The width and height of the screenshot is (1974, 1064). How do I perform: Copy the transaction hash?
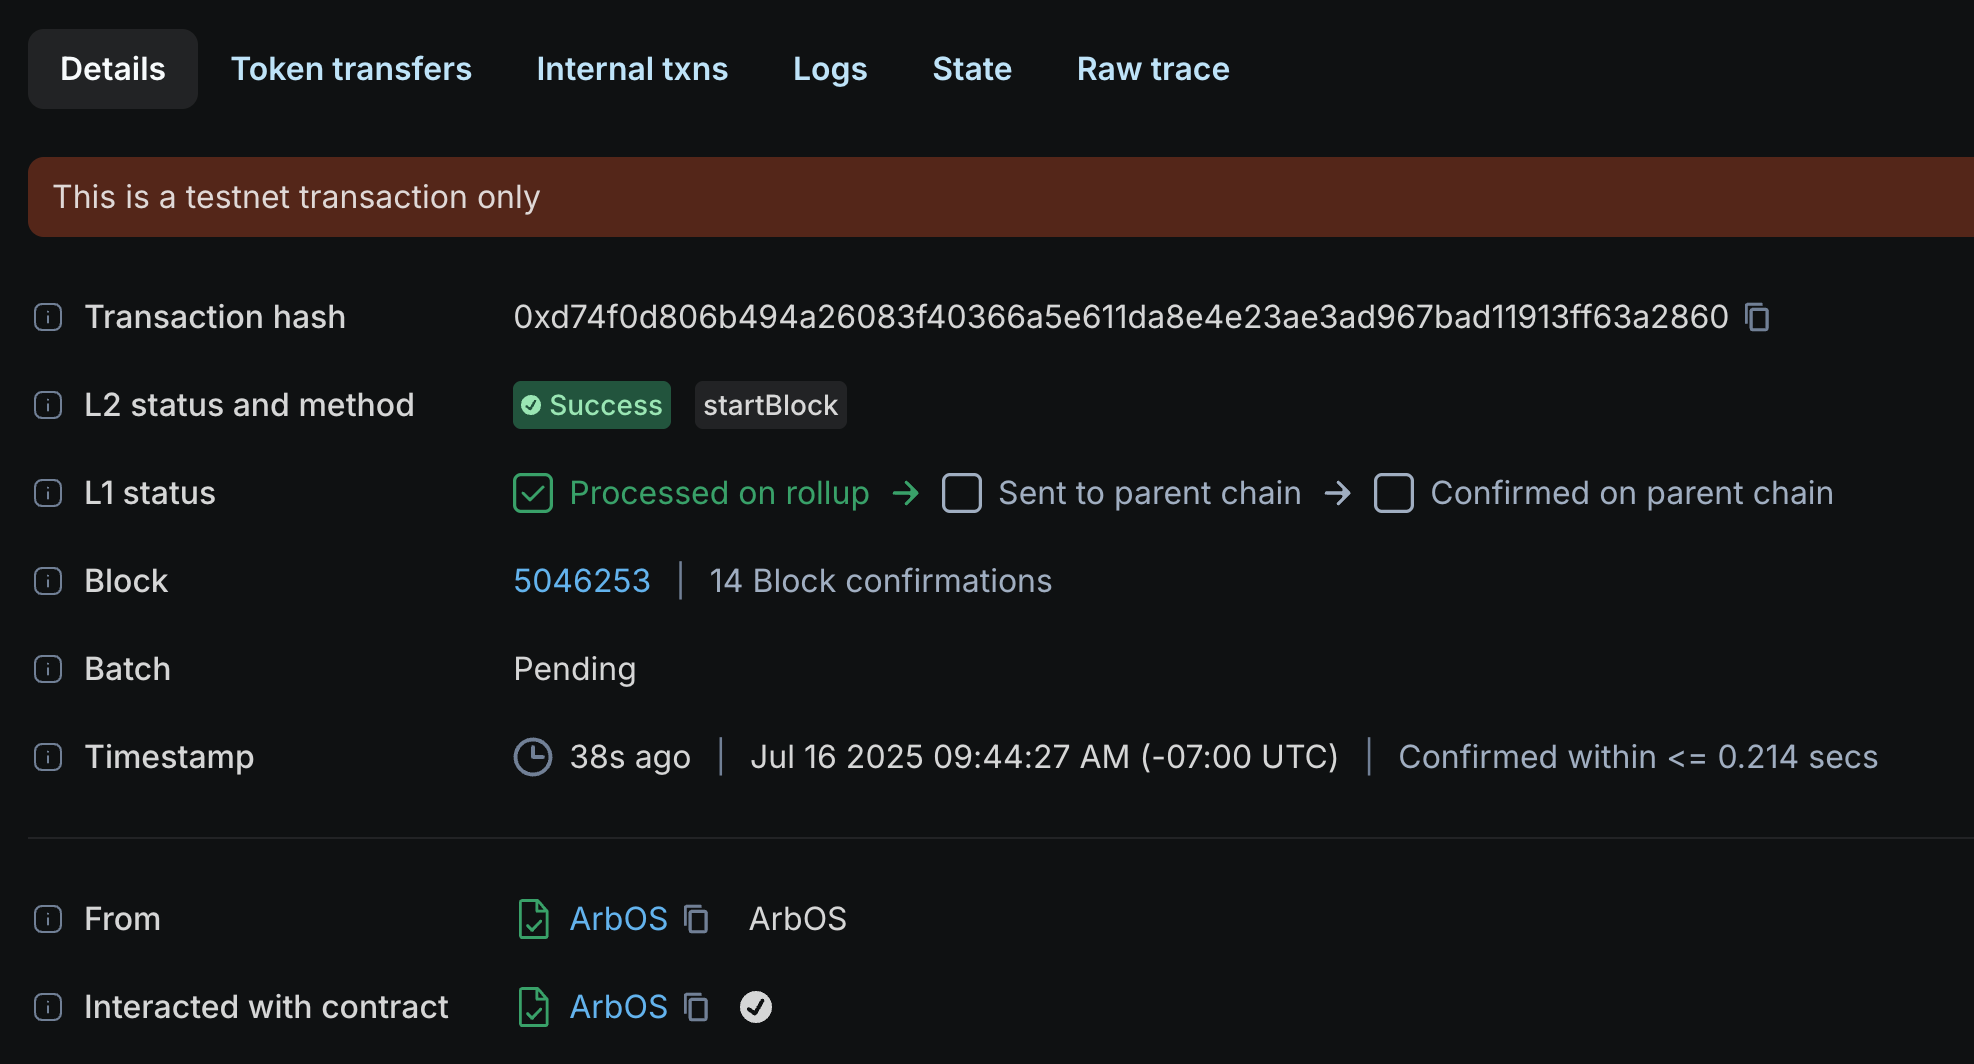1757,317
